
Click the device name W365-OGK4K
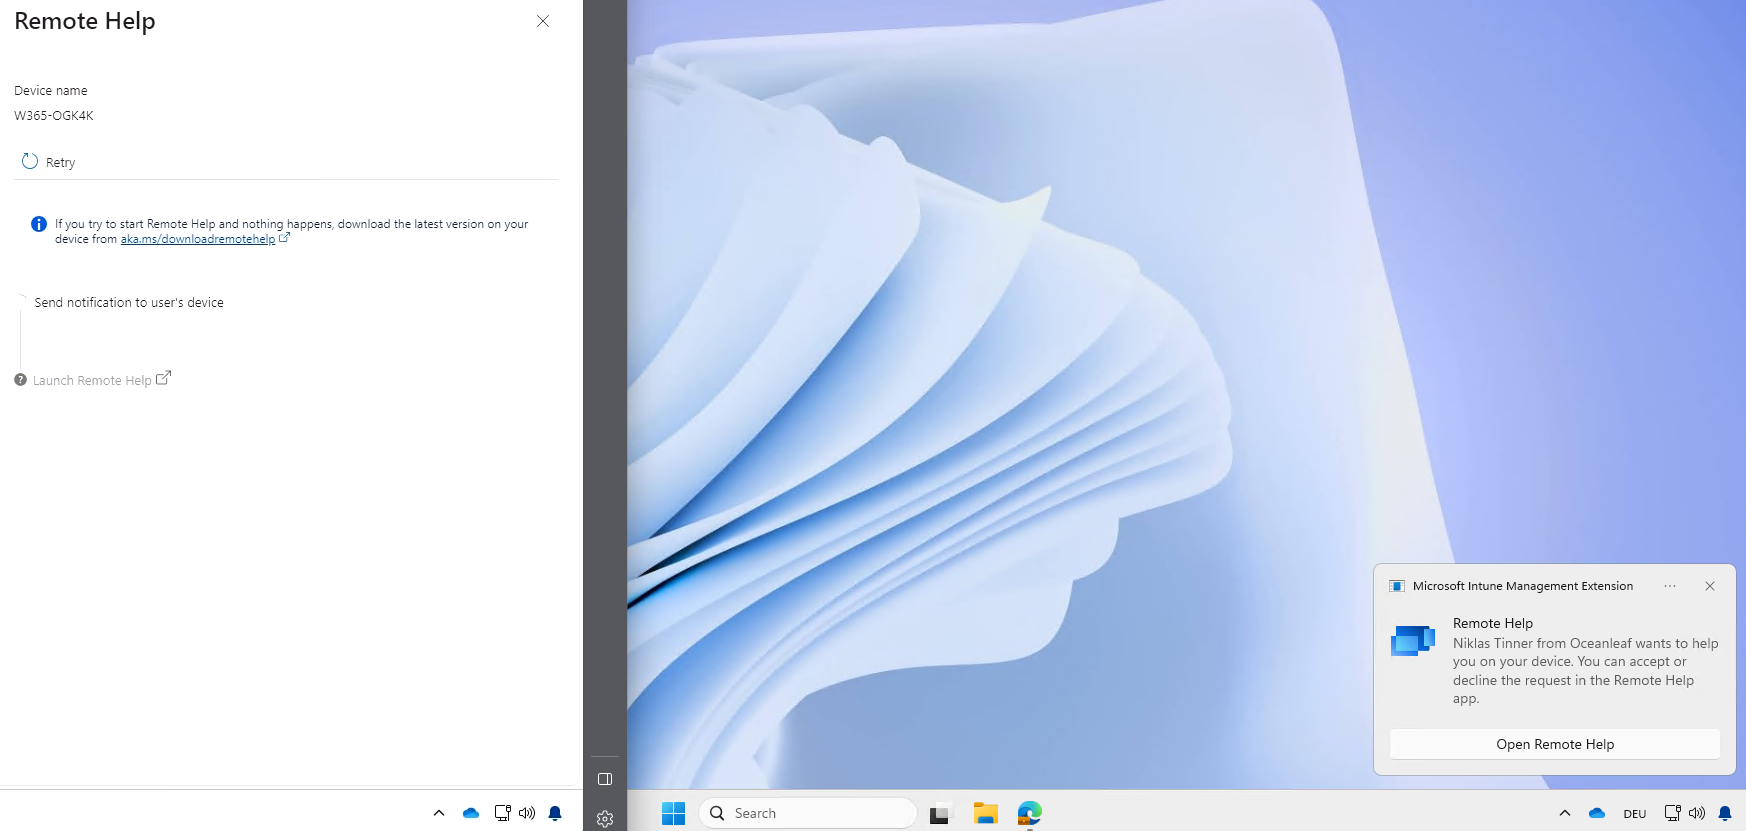pyautogui.click(x=54, y=115)
